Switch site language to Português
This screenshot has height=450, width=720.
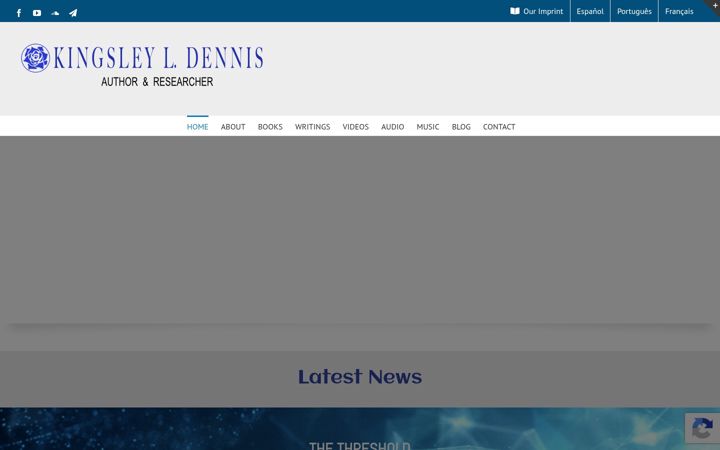634,11
